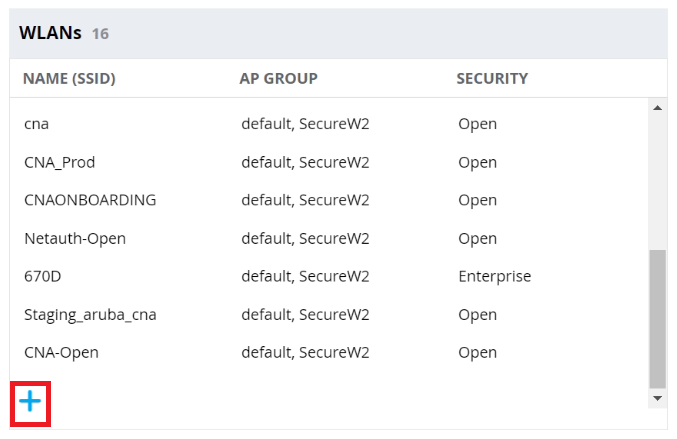The image size is (677, 439).
Task: Click the Enterprise security value for 670D
Action: click(x=494, y=276)
